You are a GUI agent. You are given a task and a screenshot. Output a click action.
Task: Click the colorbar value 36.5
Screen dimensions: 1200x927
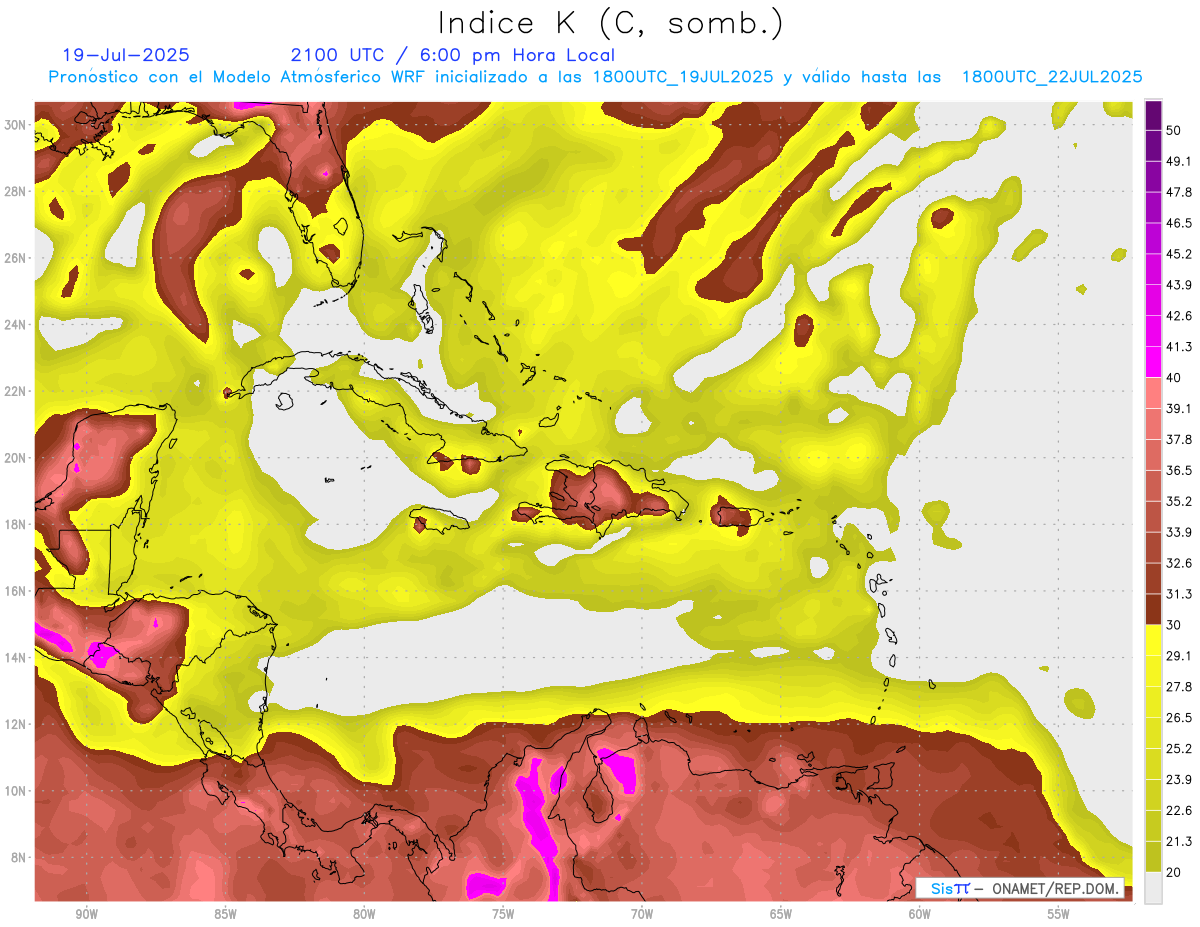[1179, 470]
